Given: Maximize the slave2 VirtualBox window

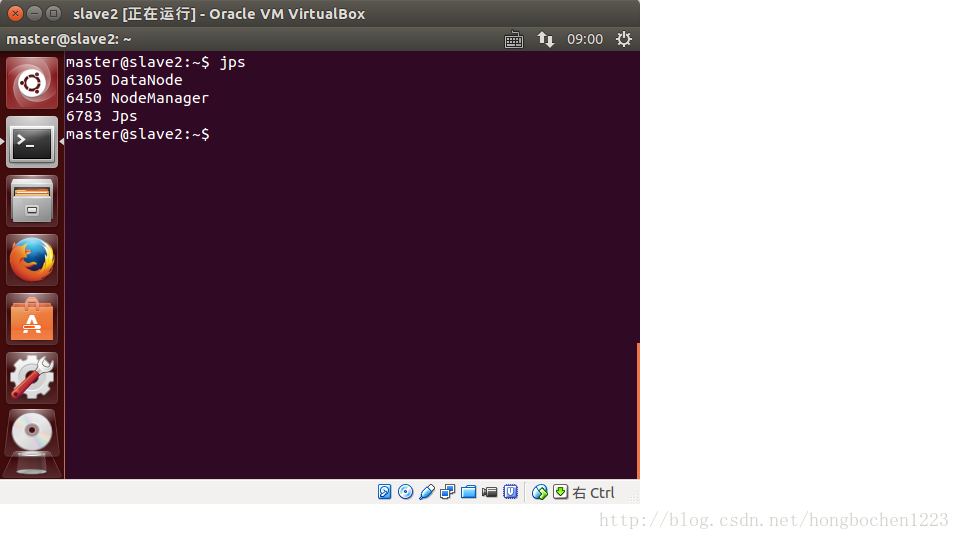Looking at the screenshot, I should [54, 13].
